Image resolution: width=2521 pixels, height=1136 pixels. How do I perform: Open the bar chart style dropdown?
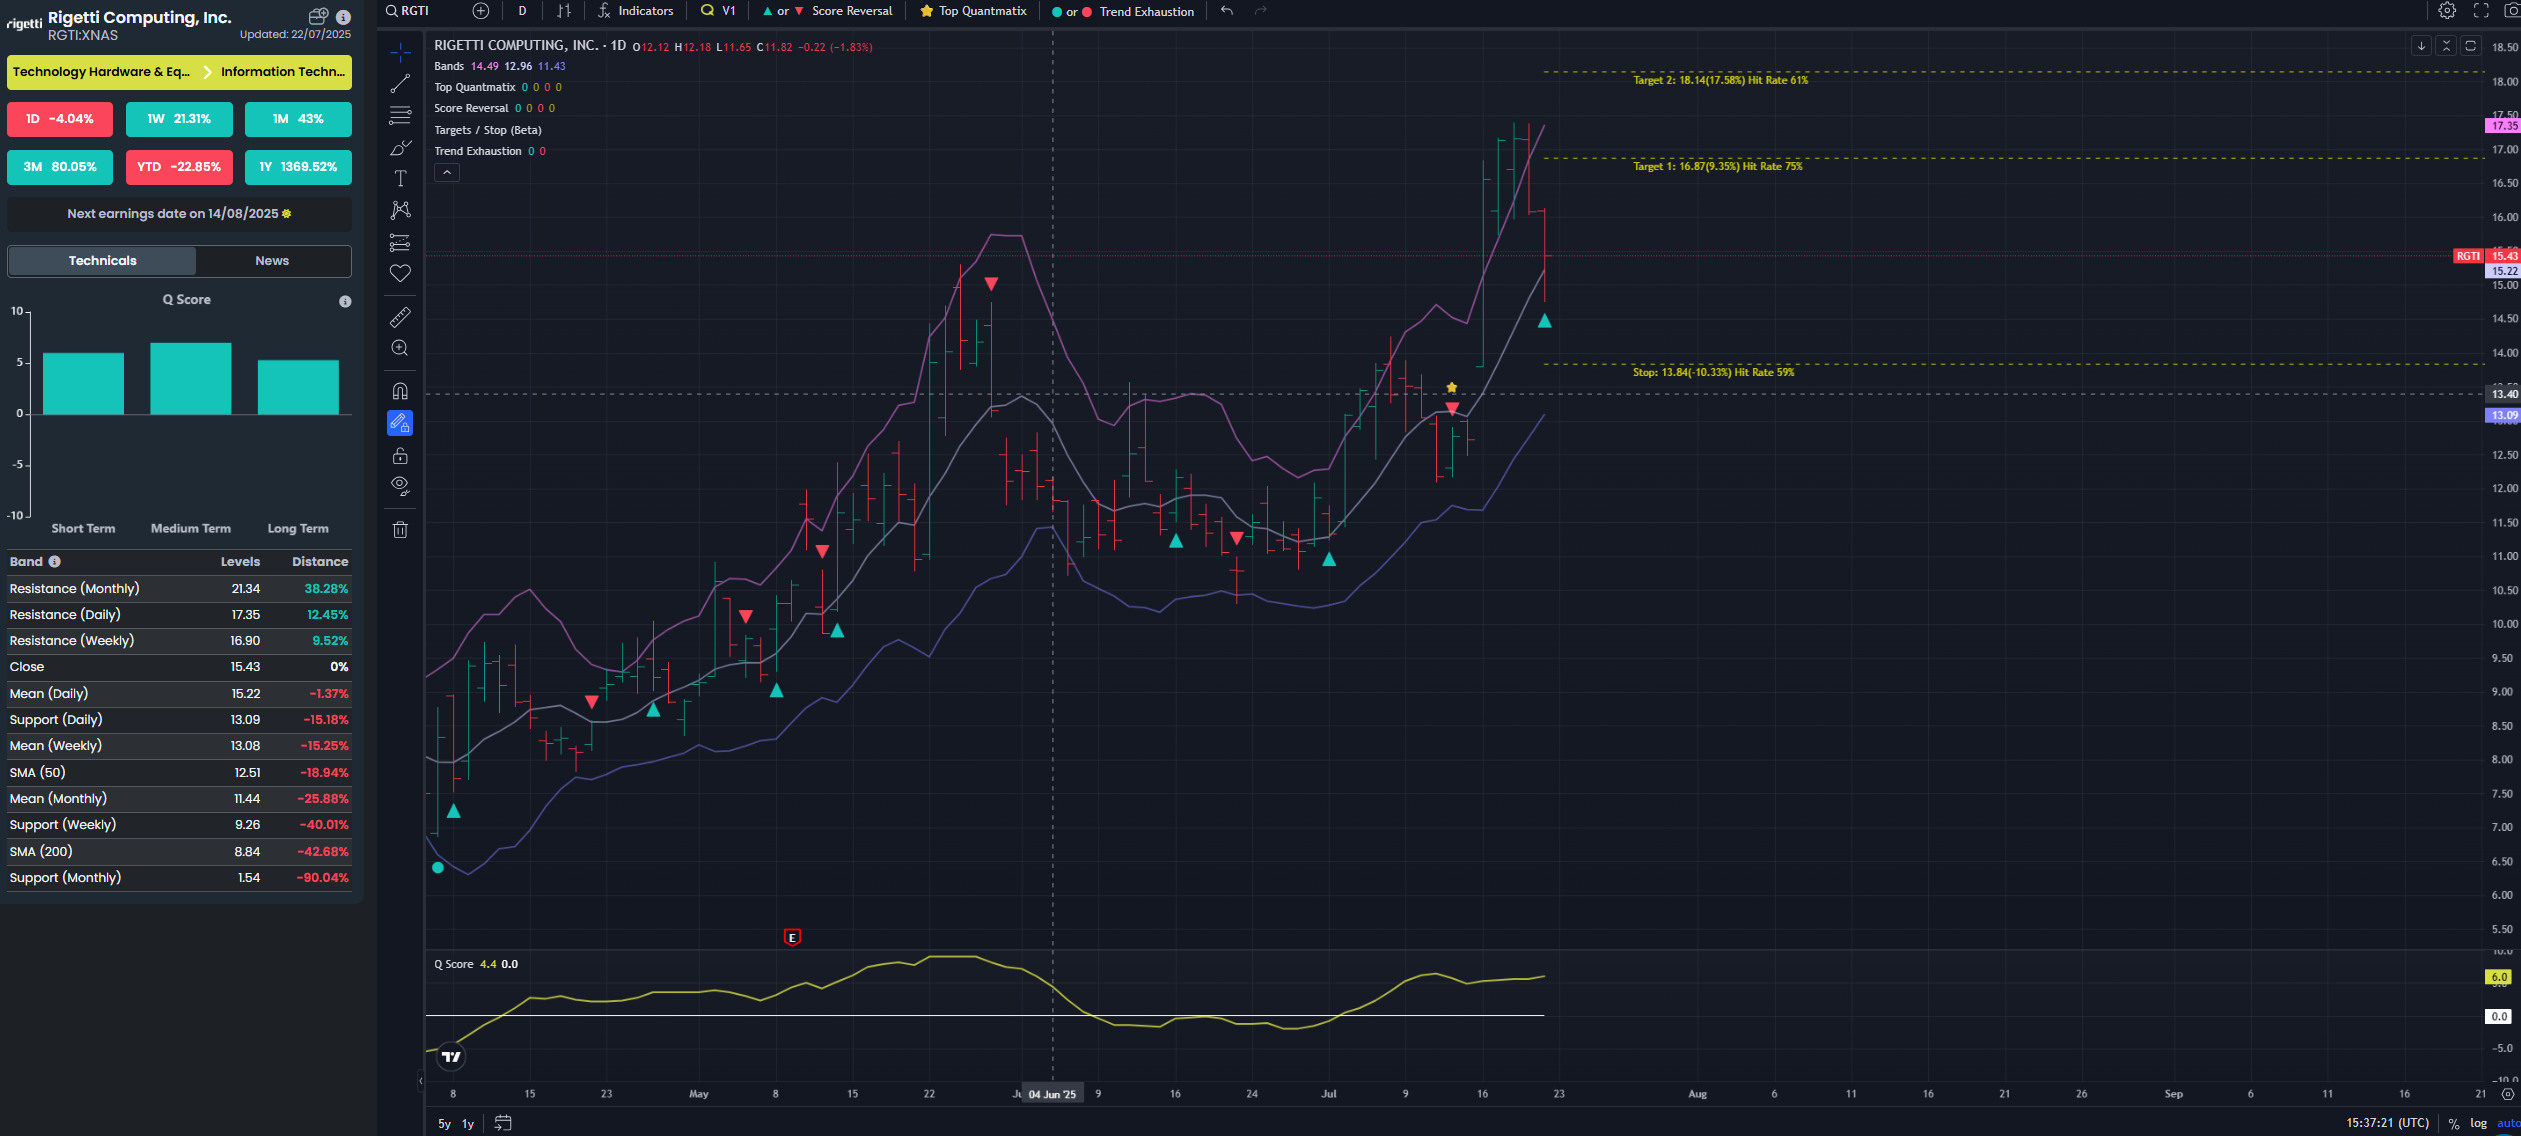(x=564, y=11)
